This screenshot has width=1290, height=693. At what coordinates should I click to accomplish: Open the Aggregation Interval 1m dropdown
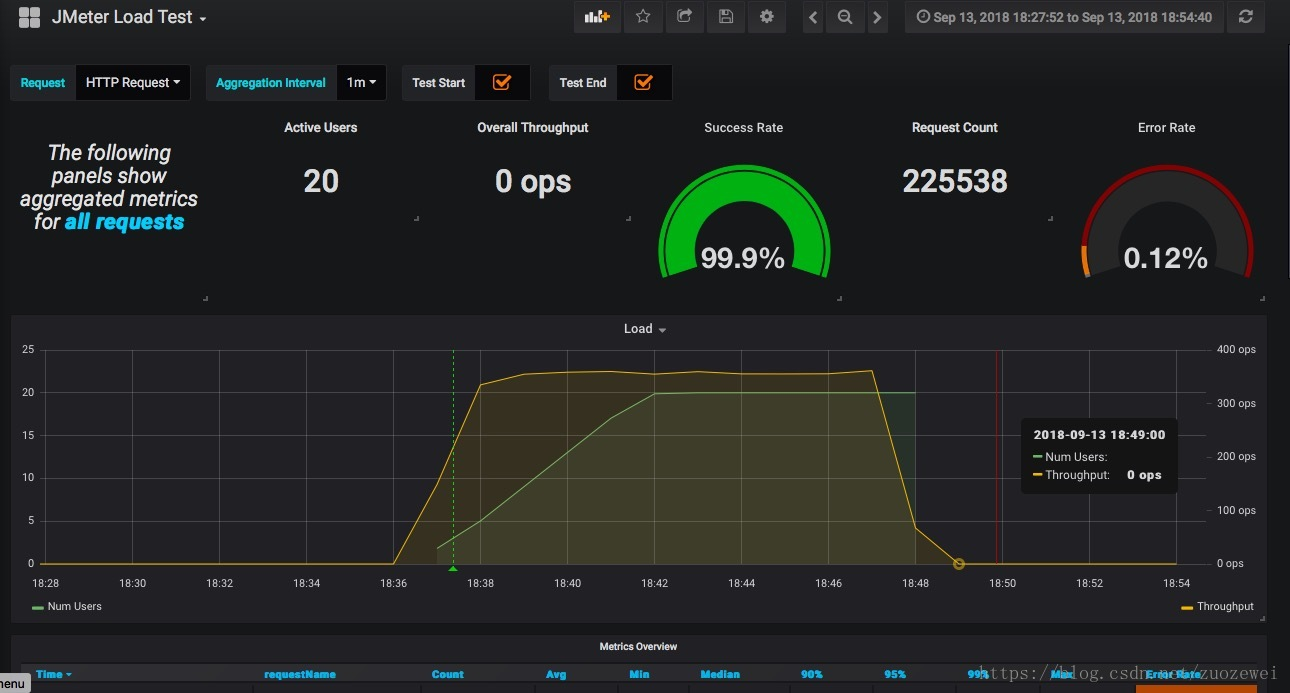(x=361, y=83)
